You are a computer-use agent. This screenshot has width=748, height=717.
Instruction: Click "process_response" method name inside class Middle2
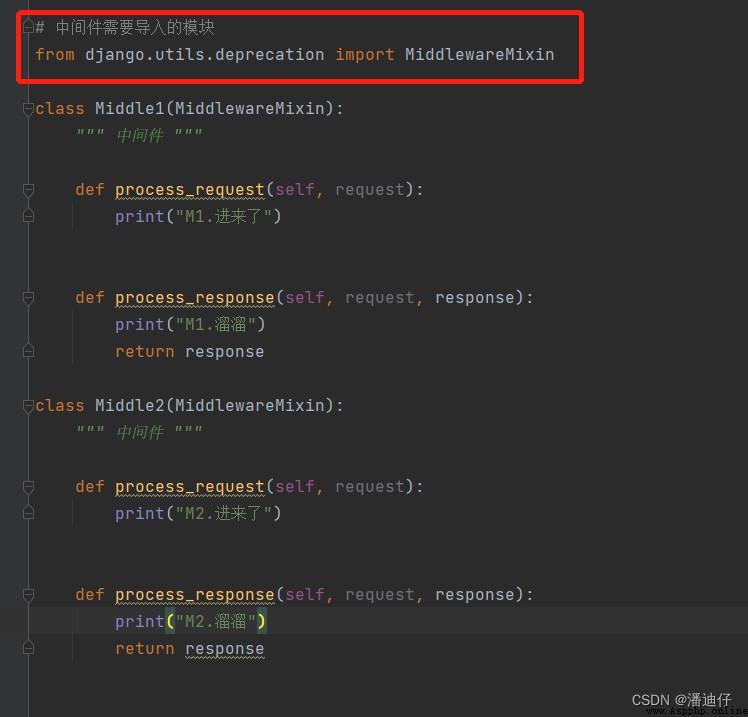click(x=195, y=595)
